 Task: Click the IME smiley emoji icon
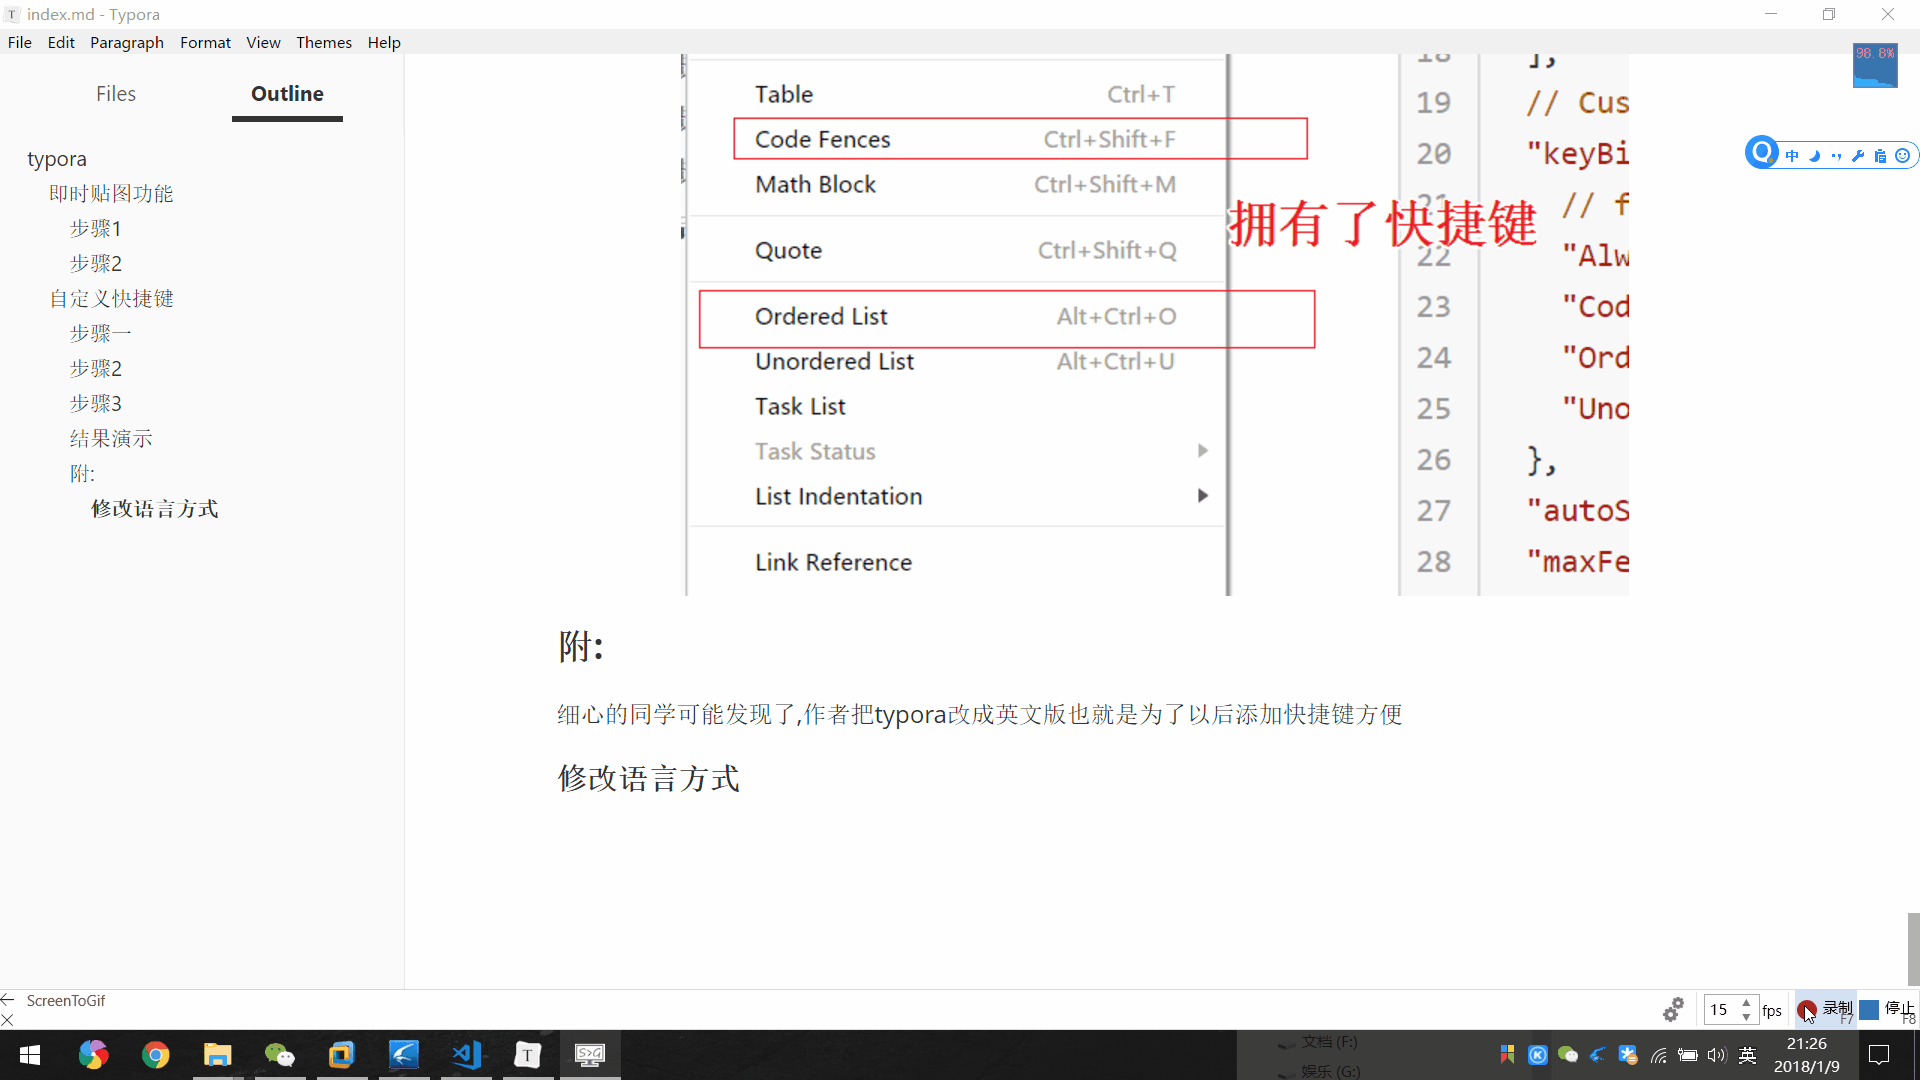pos(1903,156)
